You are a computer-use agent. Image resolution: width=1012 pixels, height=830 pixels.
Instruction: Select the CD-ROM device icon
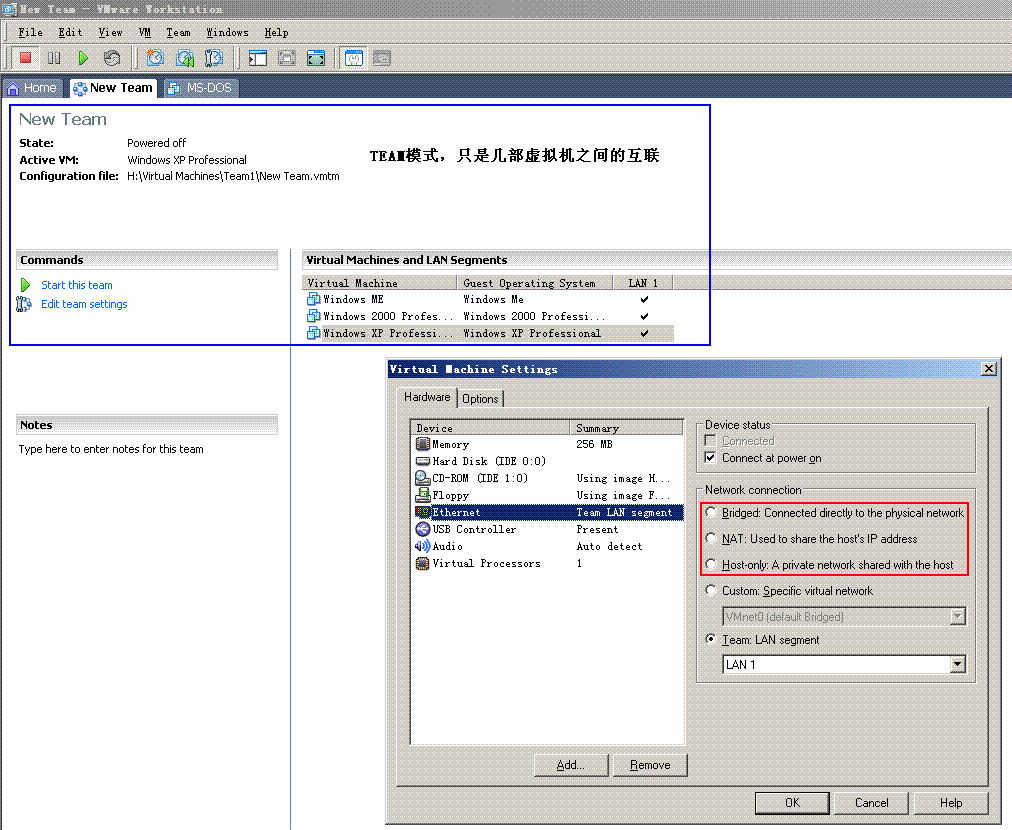click(x=423, y=478)
